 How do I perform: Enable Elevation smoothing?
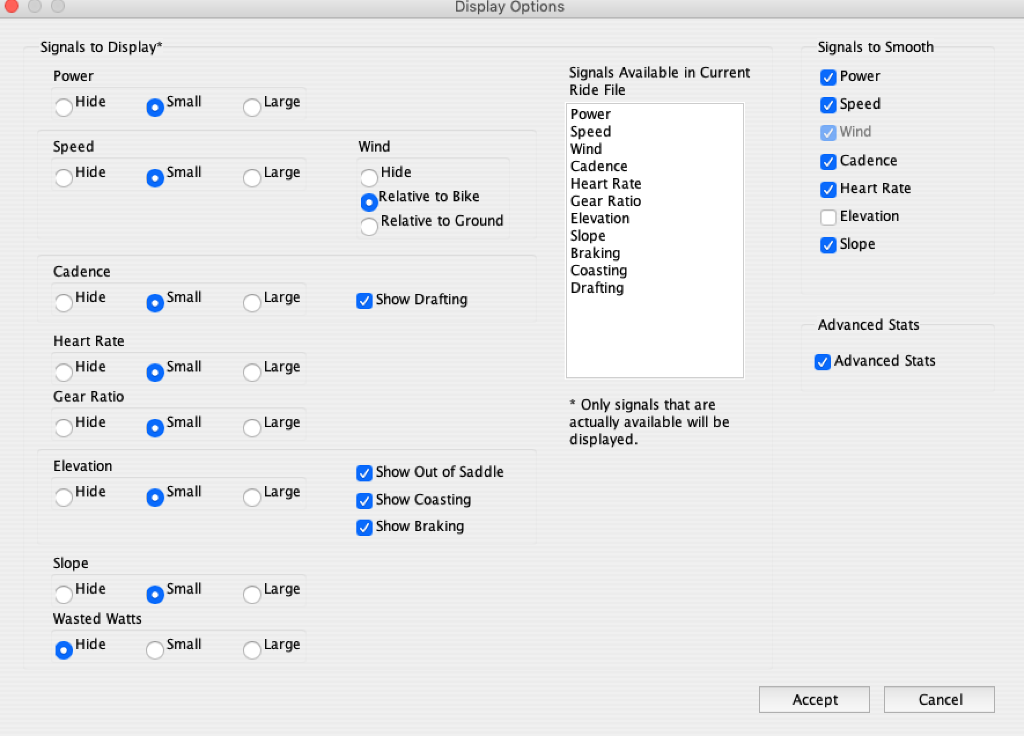point(828,216)
